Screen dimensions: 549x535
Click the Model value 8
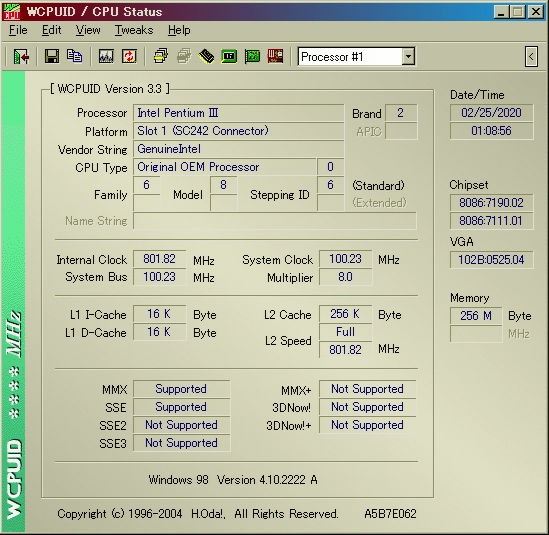coord(224,185)
